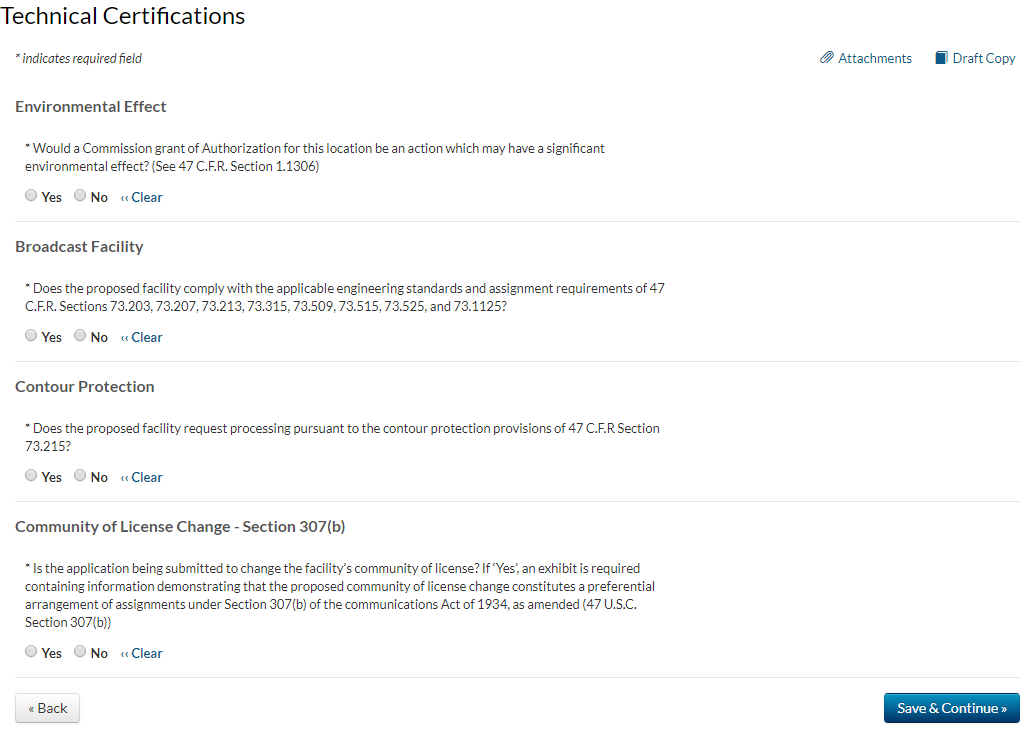Click the Technical Certifications page heading
The width and height of the screenshot is (1031, 756).
click(123, 16)
